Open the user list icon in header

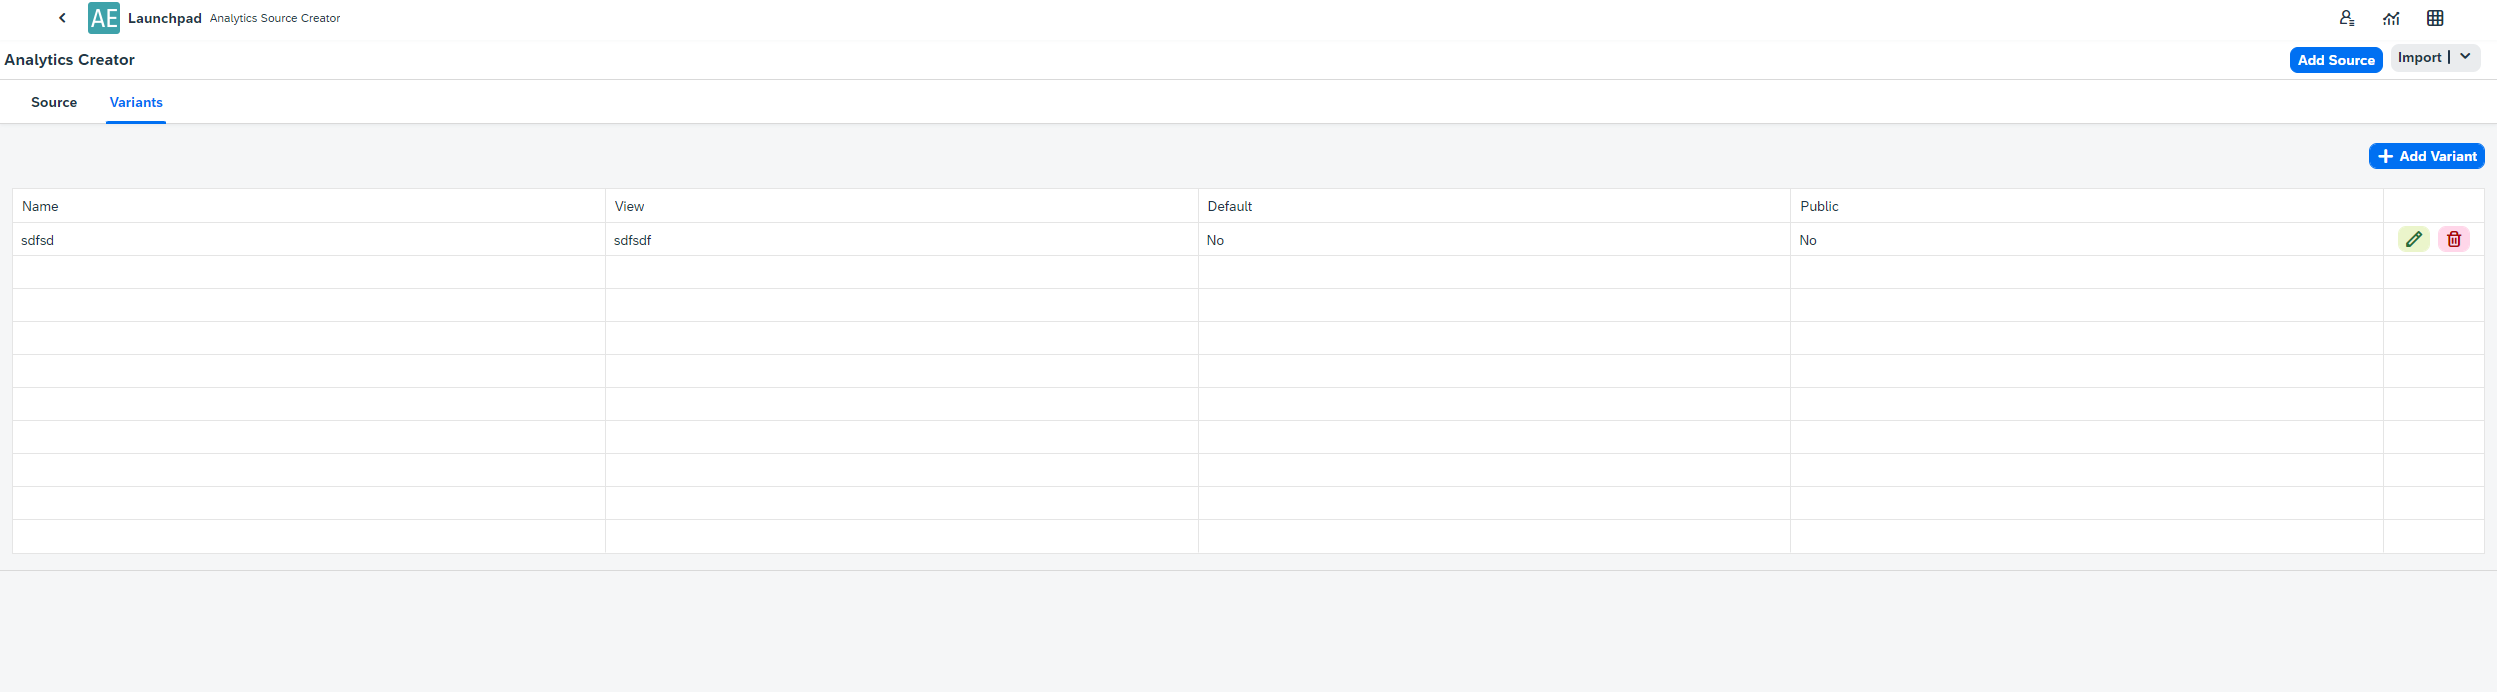pyautogui.click(x=2346, y=18)
